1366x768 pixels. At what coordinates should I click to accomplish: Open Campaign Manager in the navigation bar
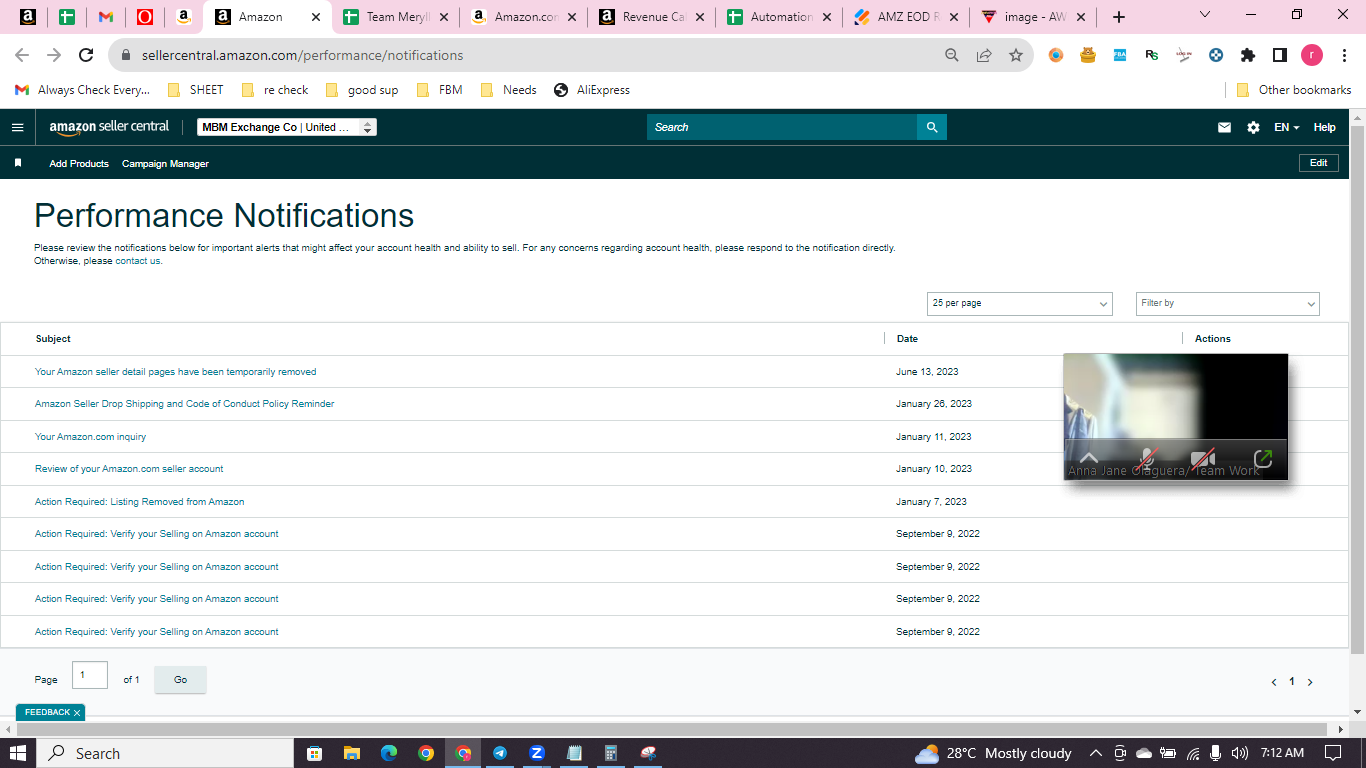165,163
